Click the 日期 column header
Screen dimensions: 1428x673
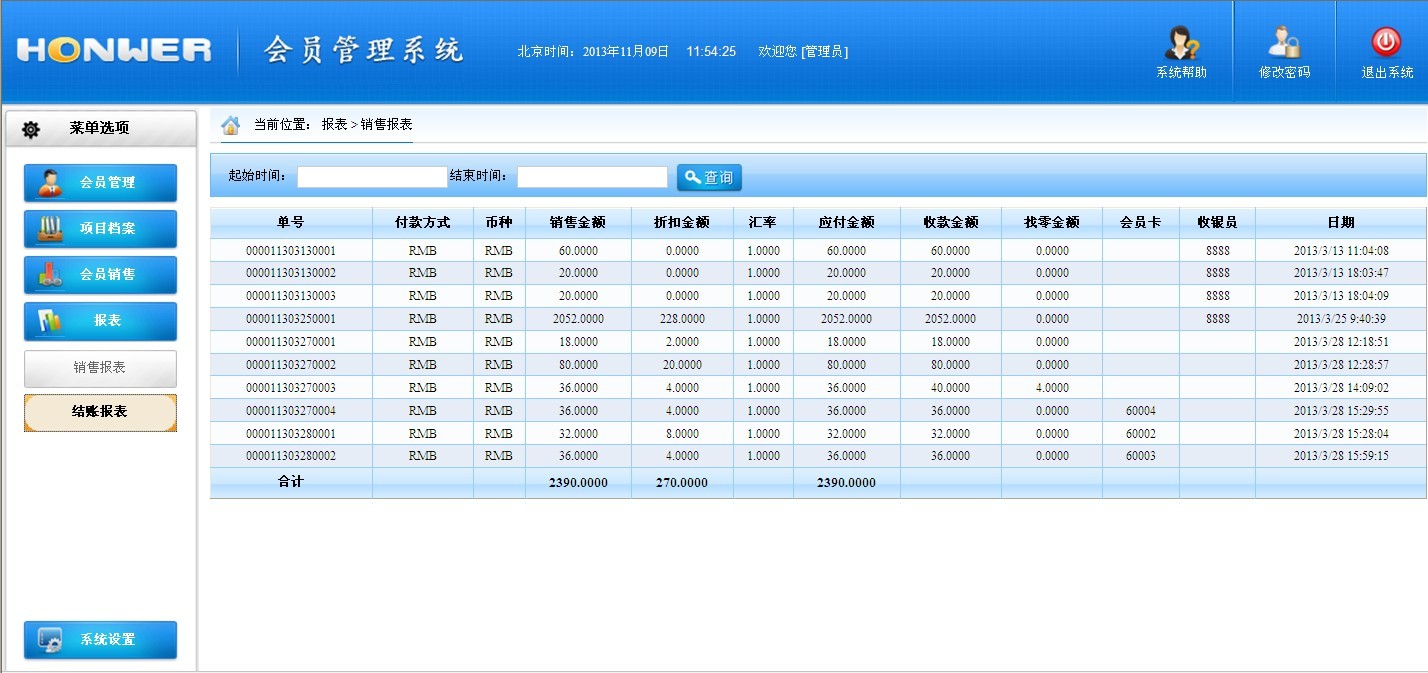[x=1340, y=222]
